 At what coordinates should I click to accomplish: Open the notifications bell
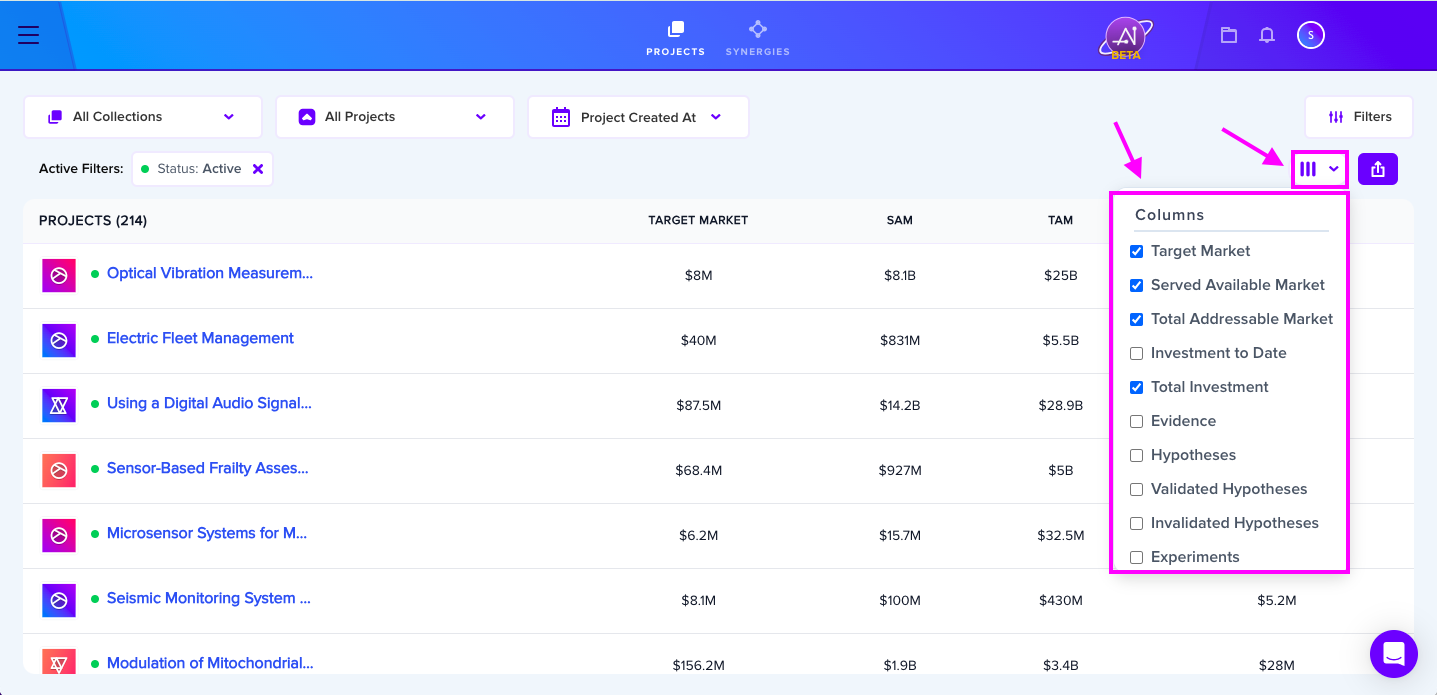click(1267, 35)
